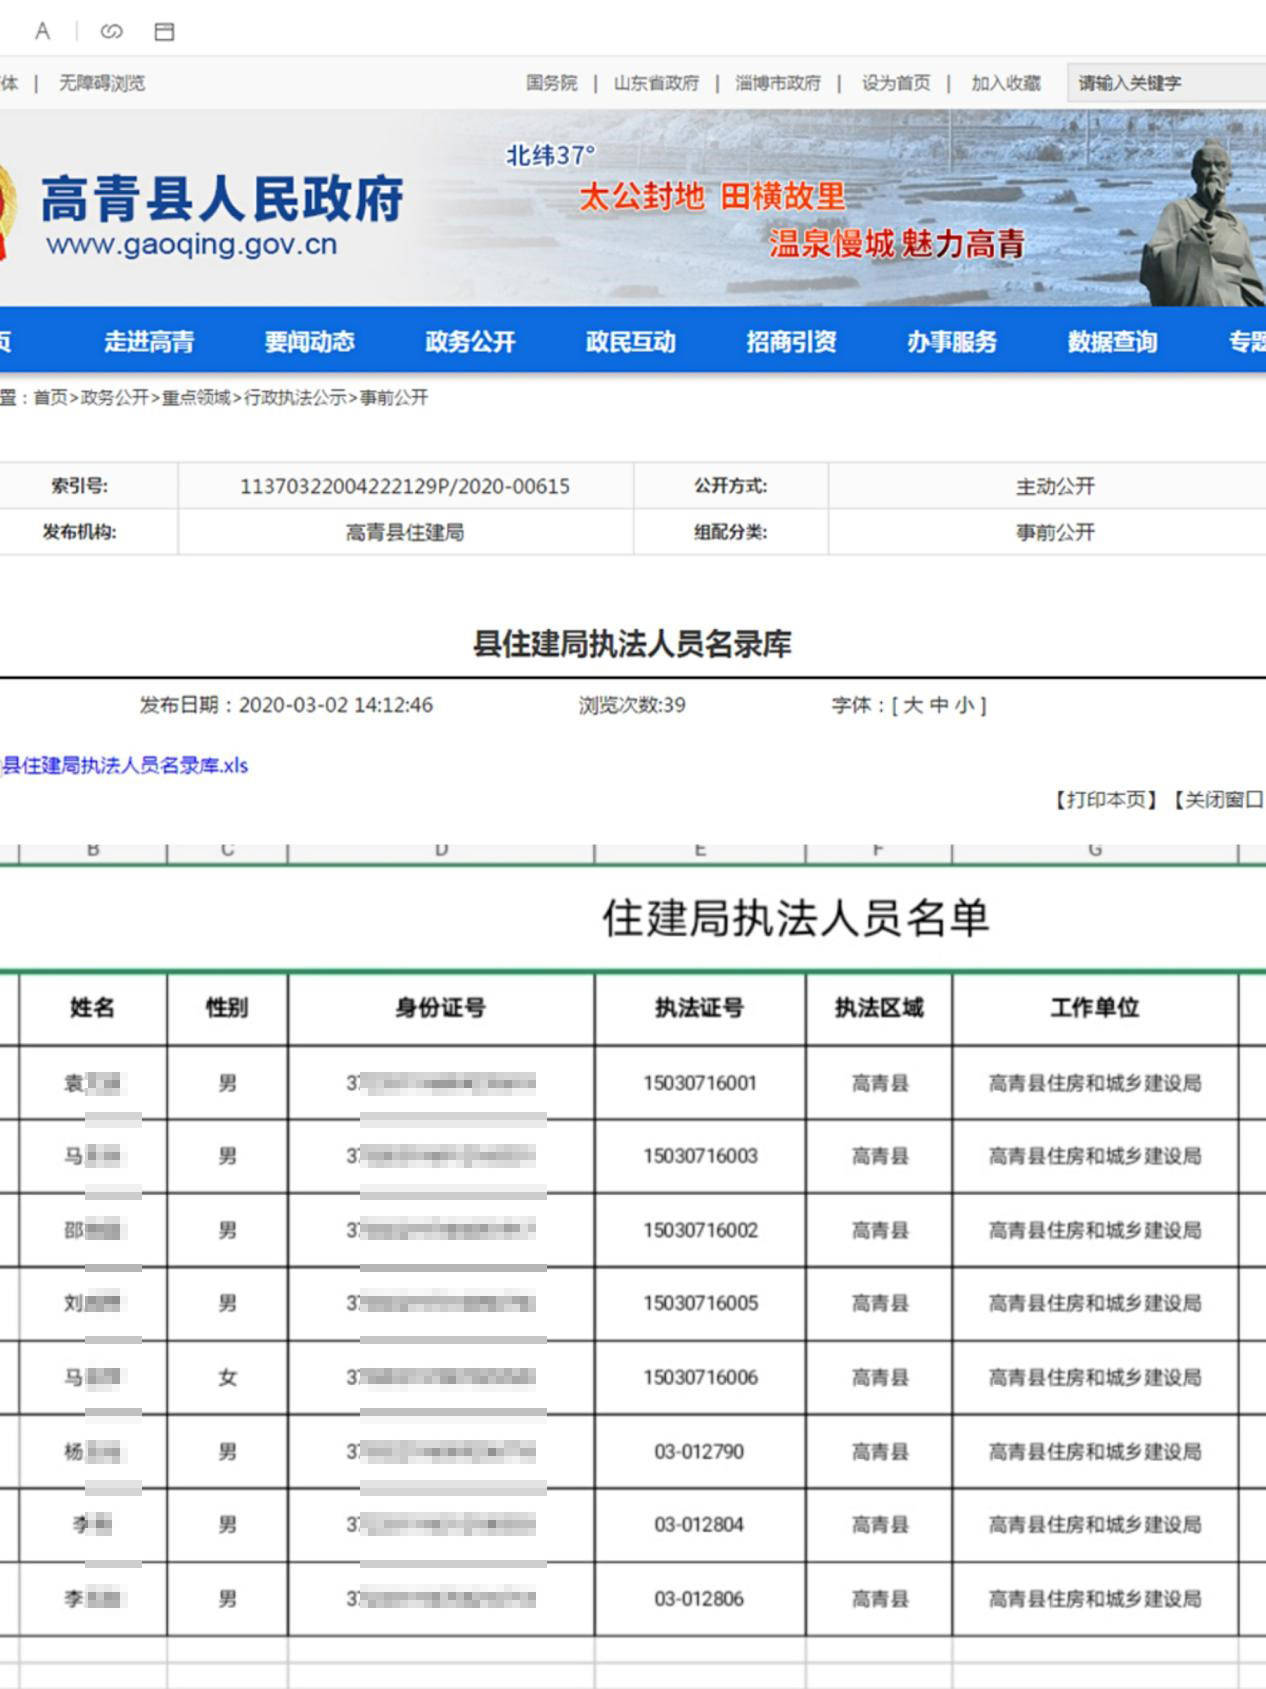Click certificate number 03-012806
1266x1689 pixels.
point(699,1598)
